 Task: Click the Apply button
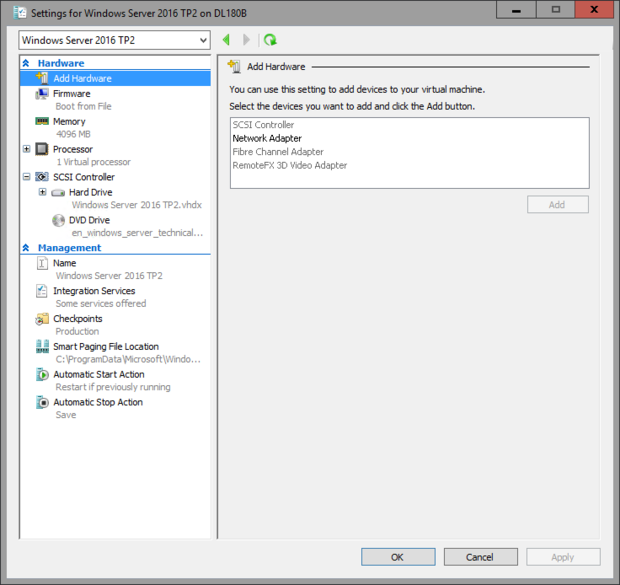(563, 557)
